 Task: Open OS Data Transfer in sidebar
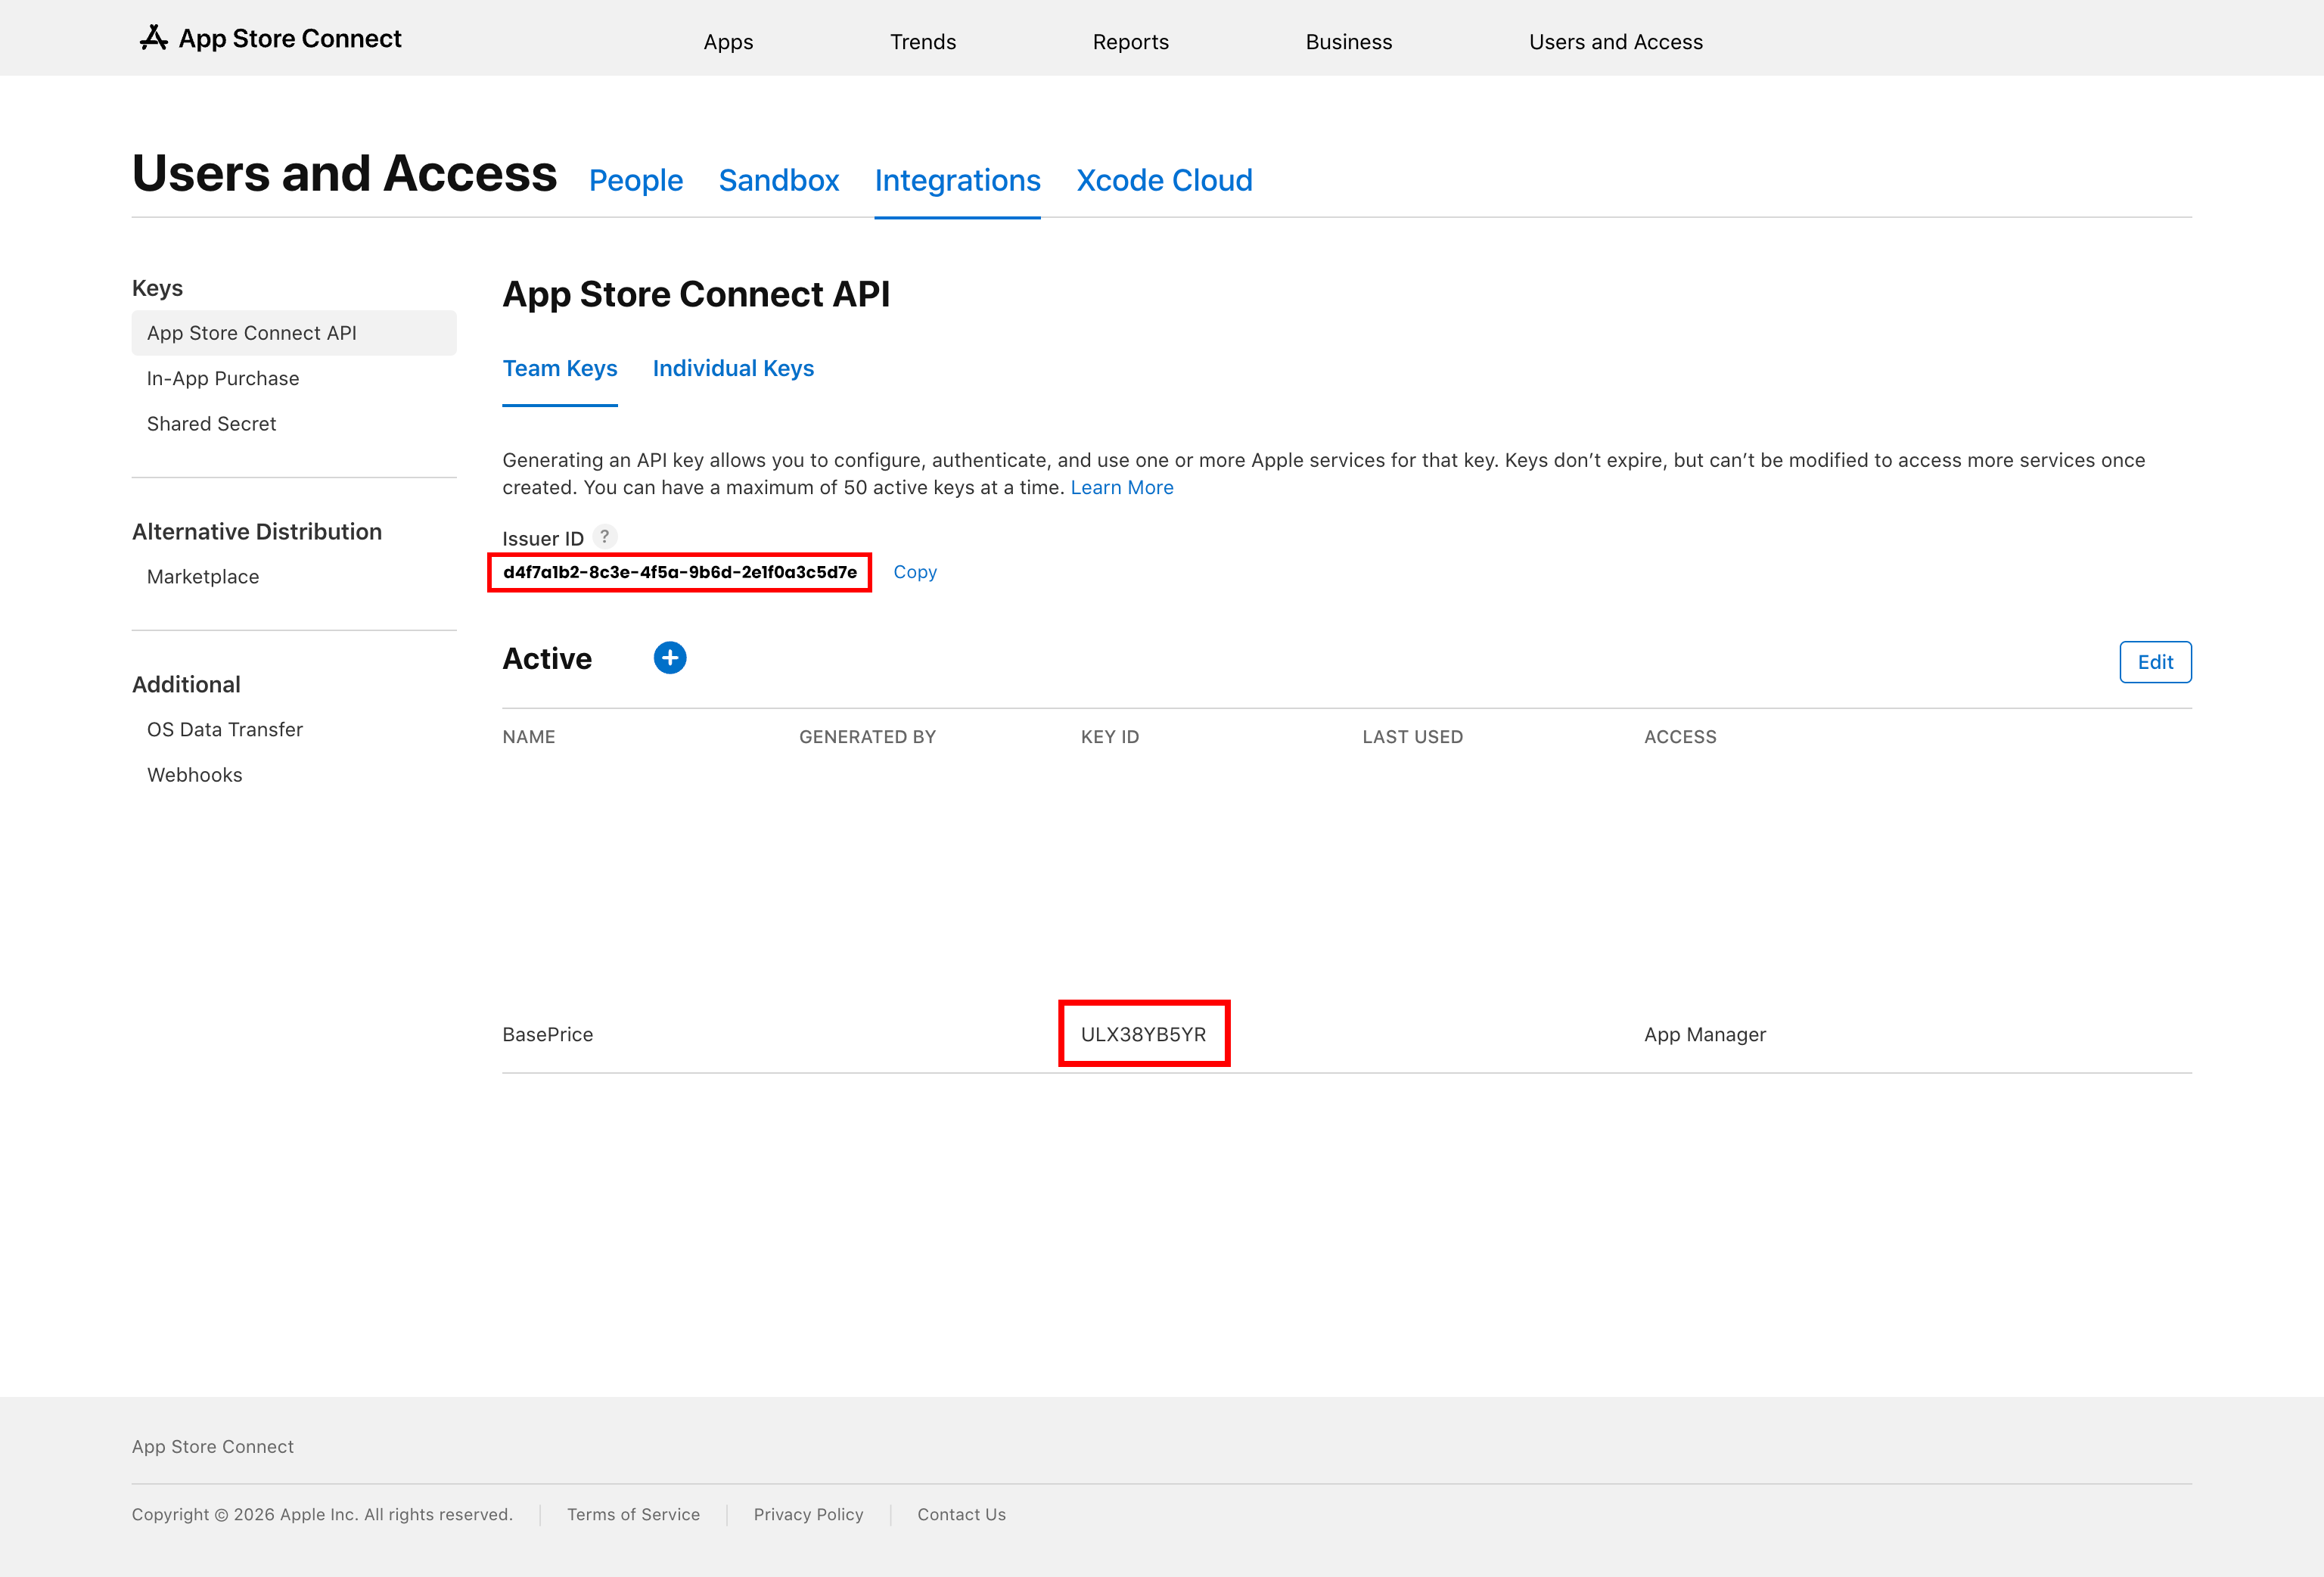coord(225,730)
